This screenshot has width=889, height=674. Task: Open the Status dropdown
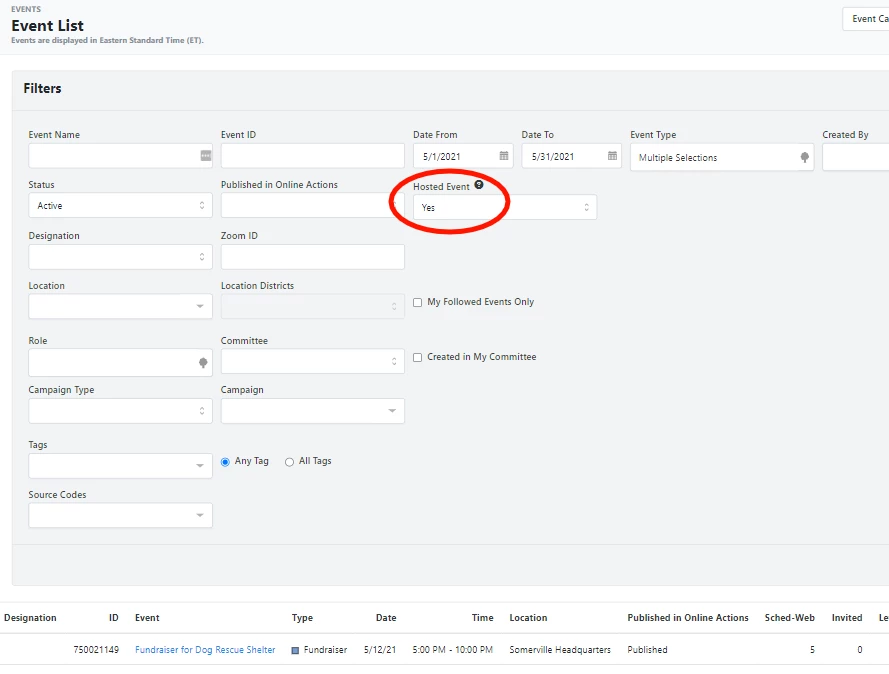(x=120, y=206)
